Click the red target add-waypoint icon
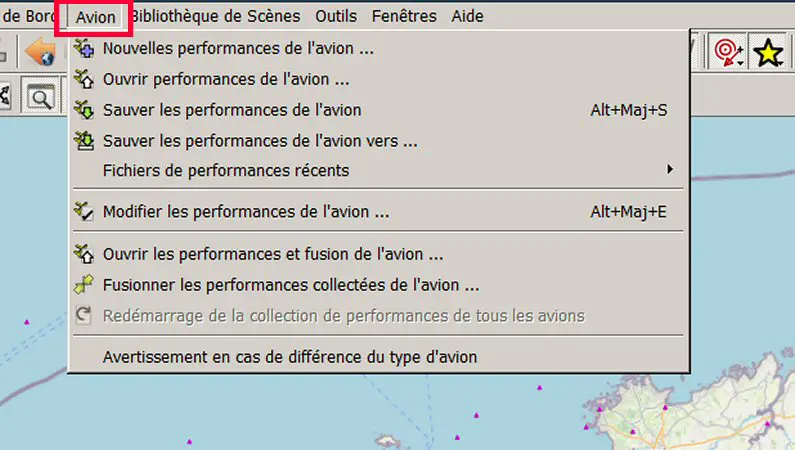The width and height of the screenshot is (795, 450). point(725,52)
